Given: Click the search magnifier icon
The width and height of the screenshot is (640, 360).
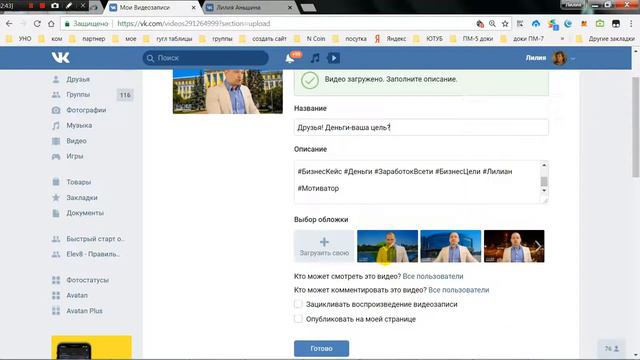Looking at the screenshot, I should 150,58.
